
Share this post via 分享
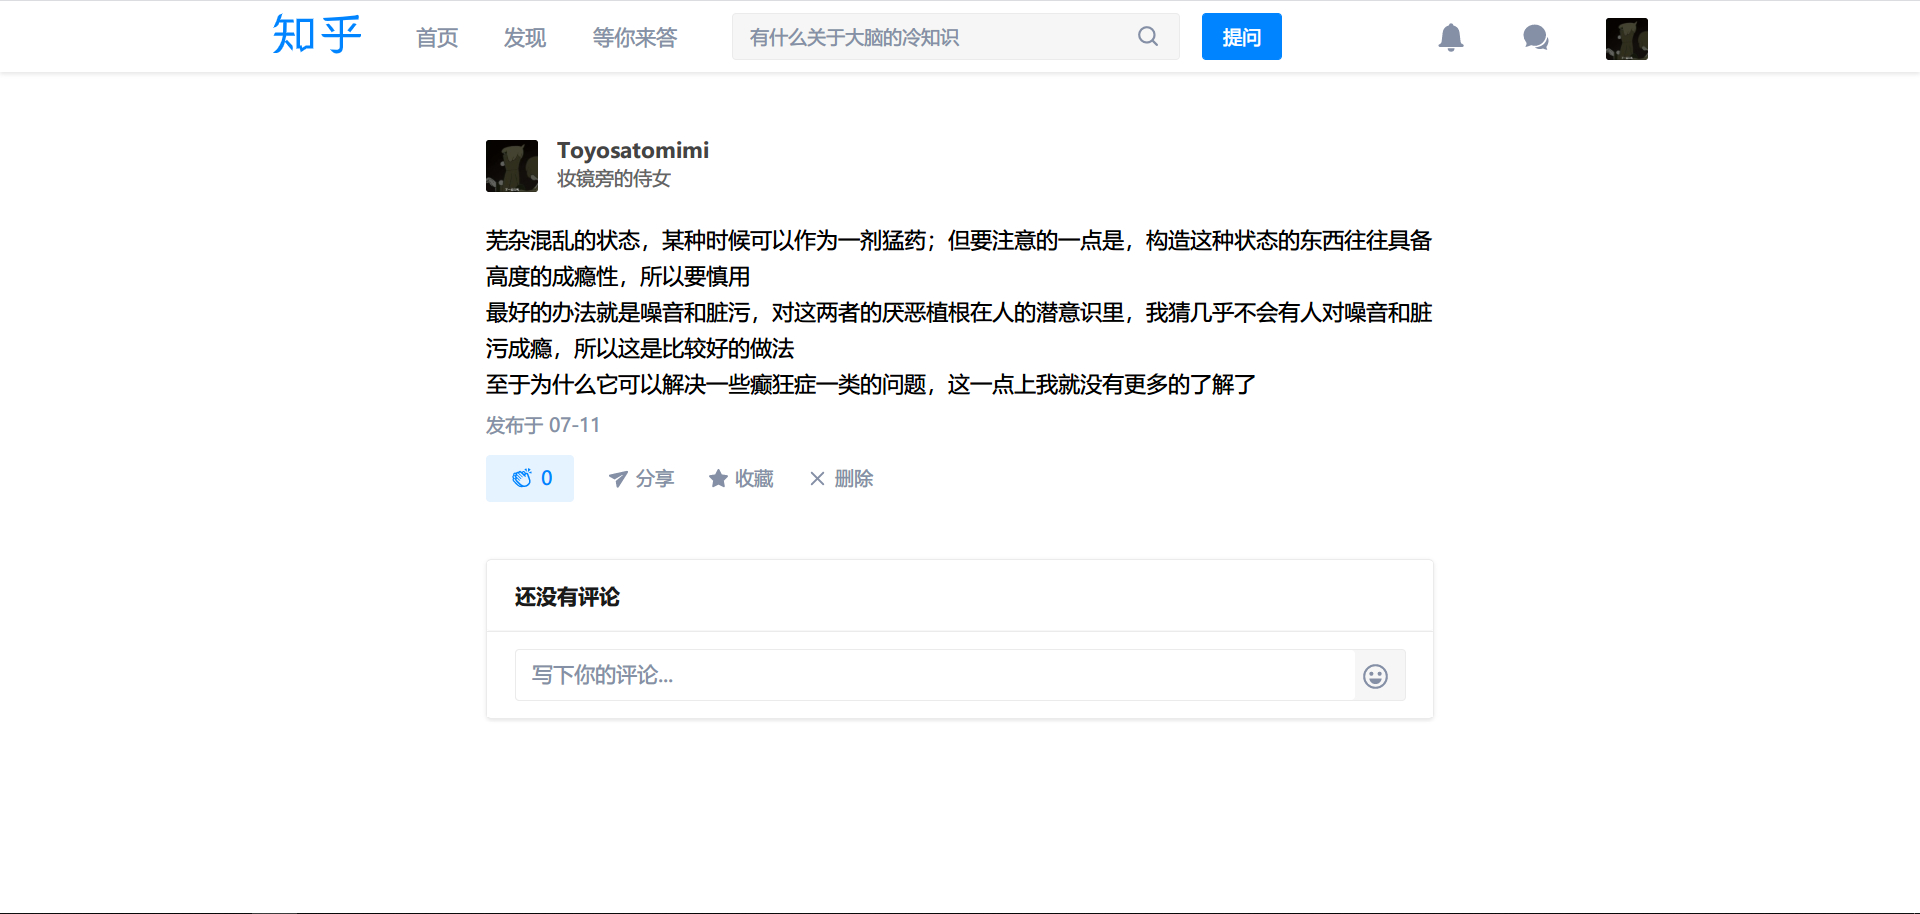click(x=641, y=479)
